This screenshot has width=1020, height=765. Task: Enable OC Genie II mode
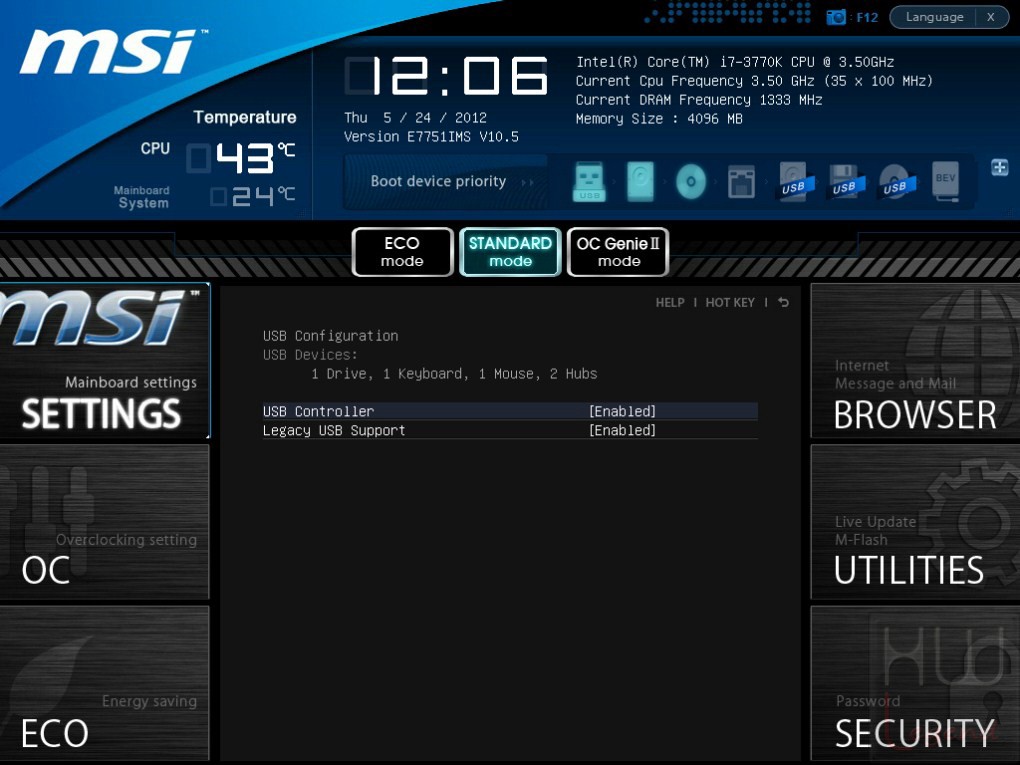tap(618, 252)
